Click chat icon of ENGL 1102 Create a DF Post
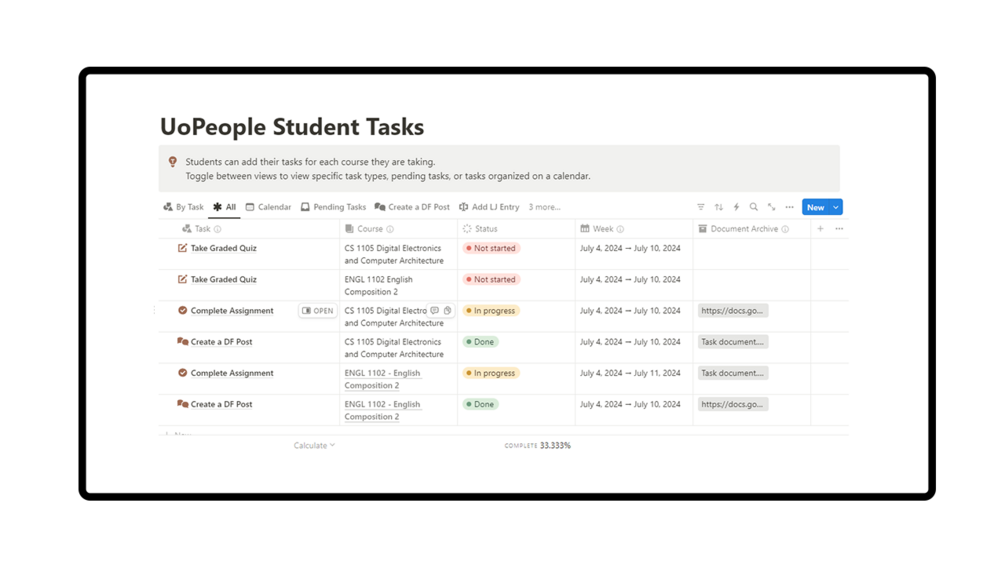This screenshot has height=565, width=1005. [183, 404]
